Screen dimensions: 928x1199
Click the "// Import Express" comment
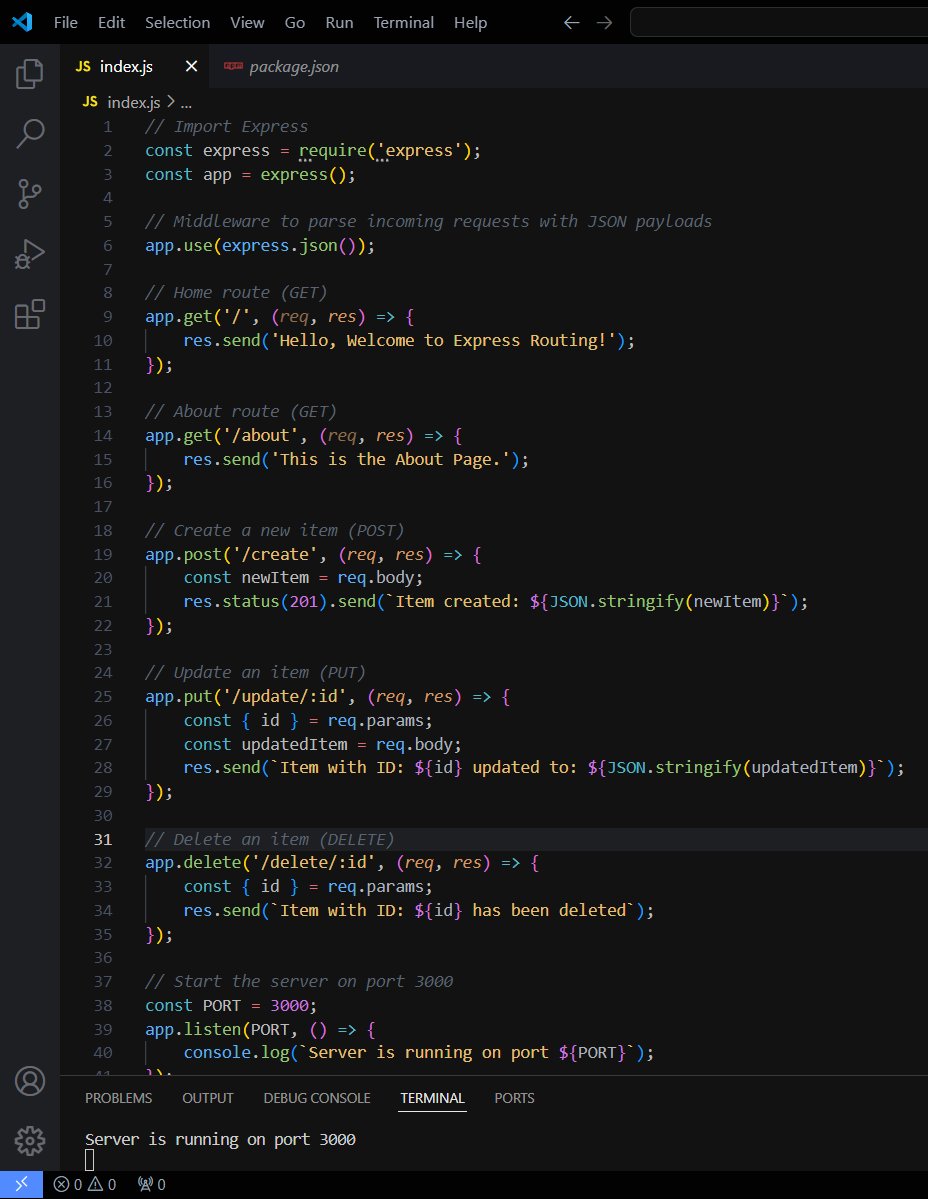226,127
